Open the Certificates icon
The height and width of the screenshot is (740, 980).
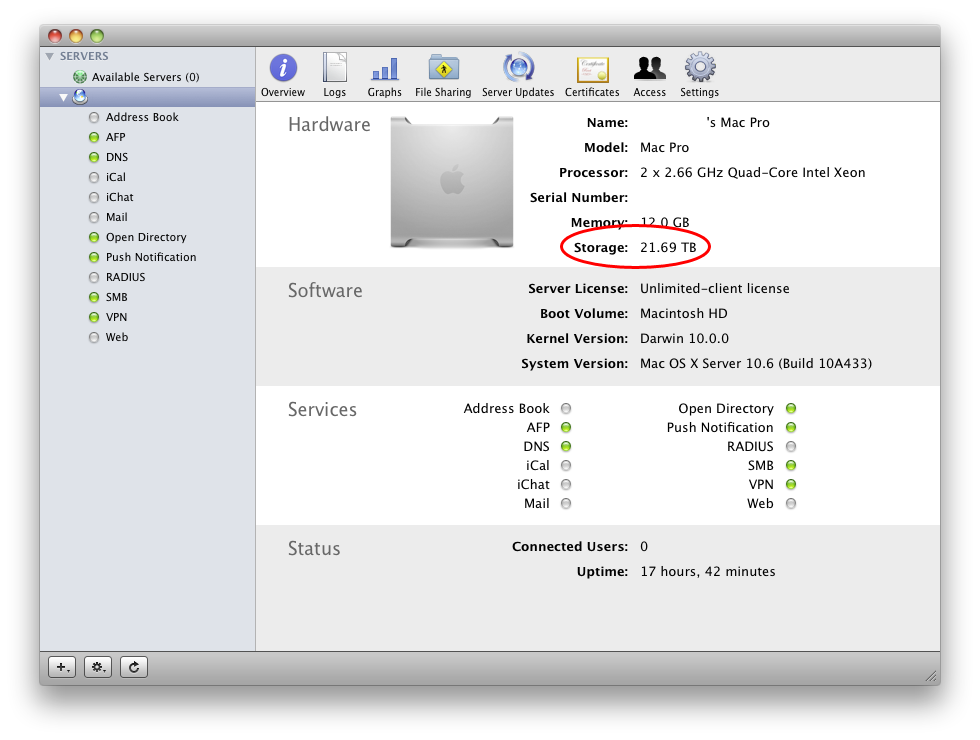(x=592, y=69)
